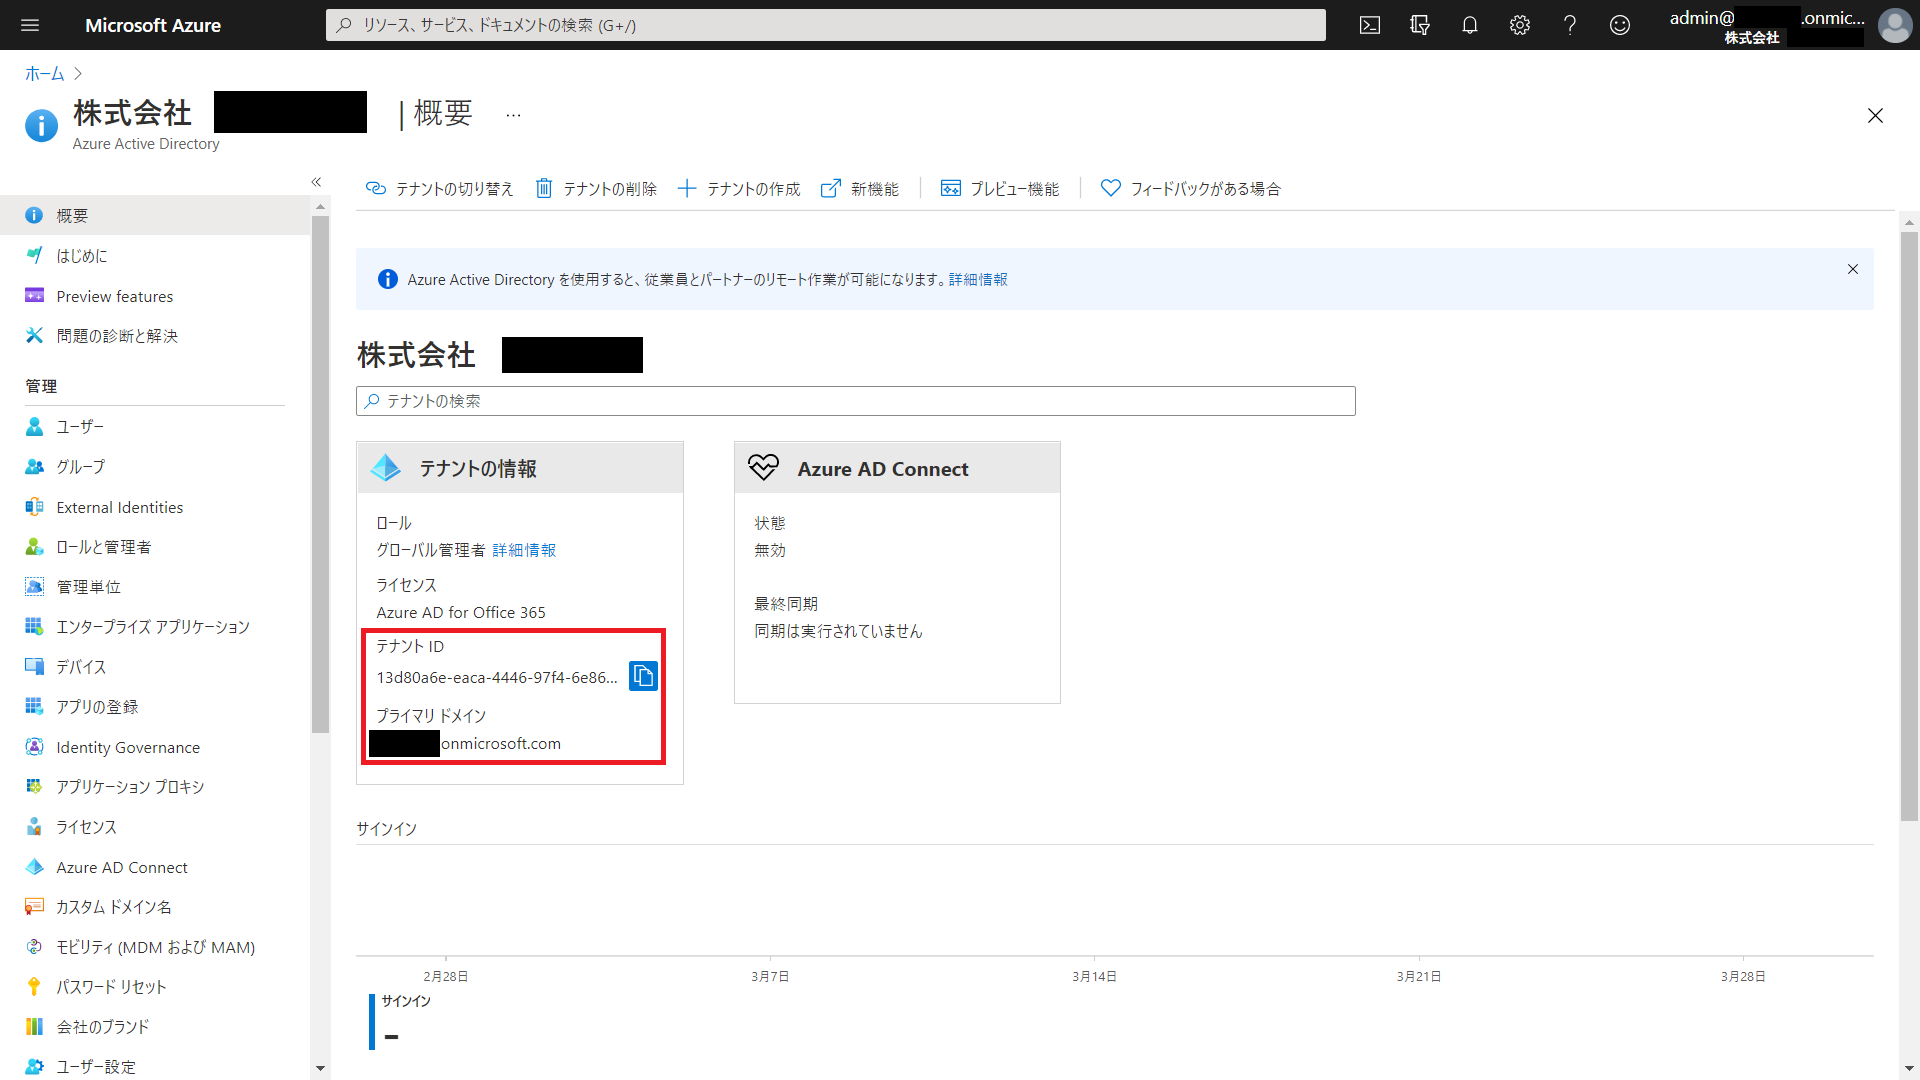This screenshot has width=1920, height=1080.
Task: Open ユーザー設定 in sidebar
Action: tap(155, 1067)
